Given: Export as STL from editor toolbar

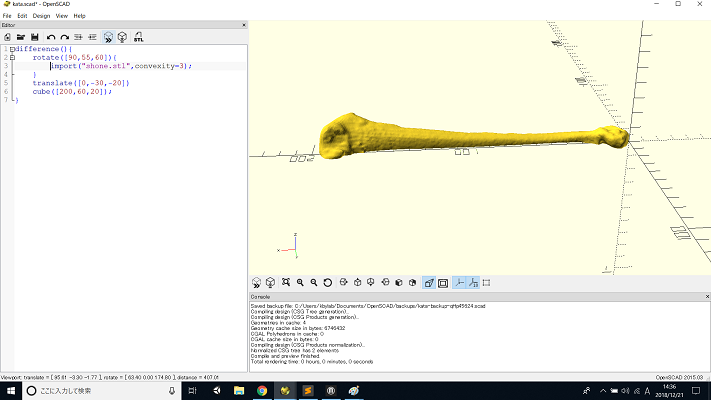Looking at the screenshot, I should pyautogui.click(x=138, y=37).
